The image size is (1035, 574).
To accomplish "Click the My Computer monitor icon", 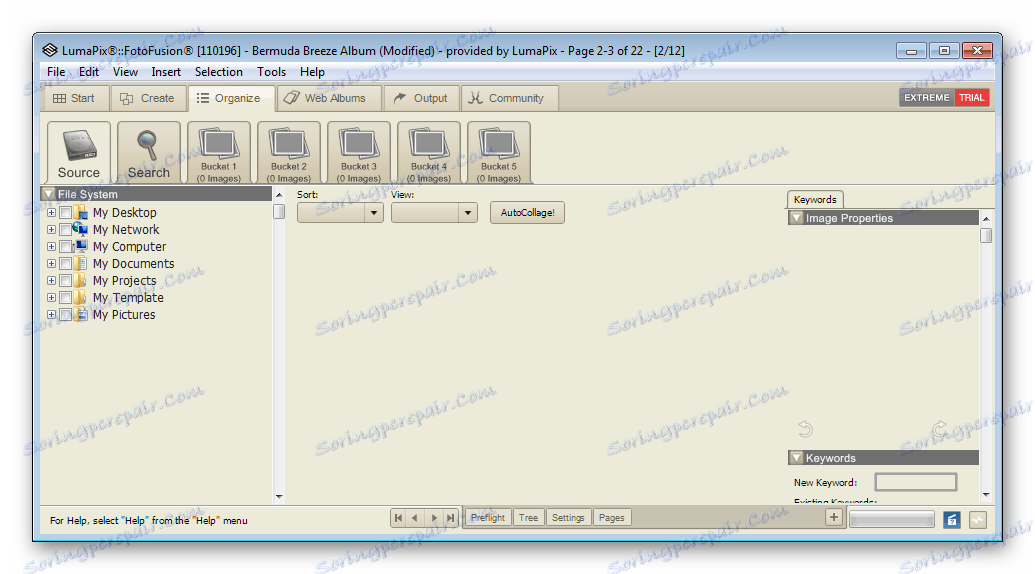I will pyautogui.click(x=81, y=246).
